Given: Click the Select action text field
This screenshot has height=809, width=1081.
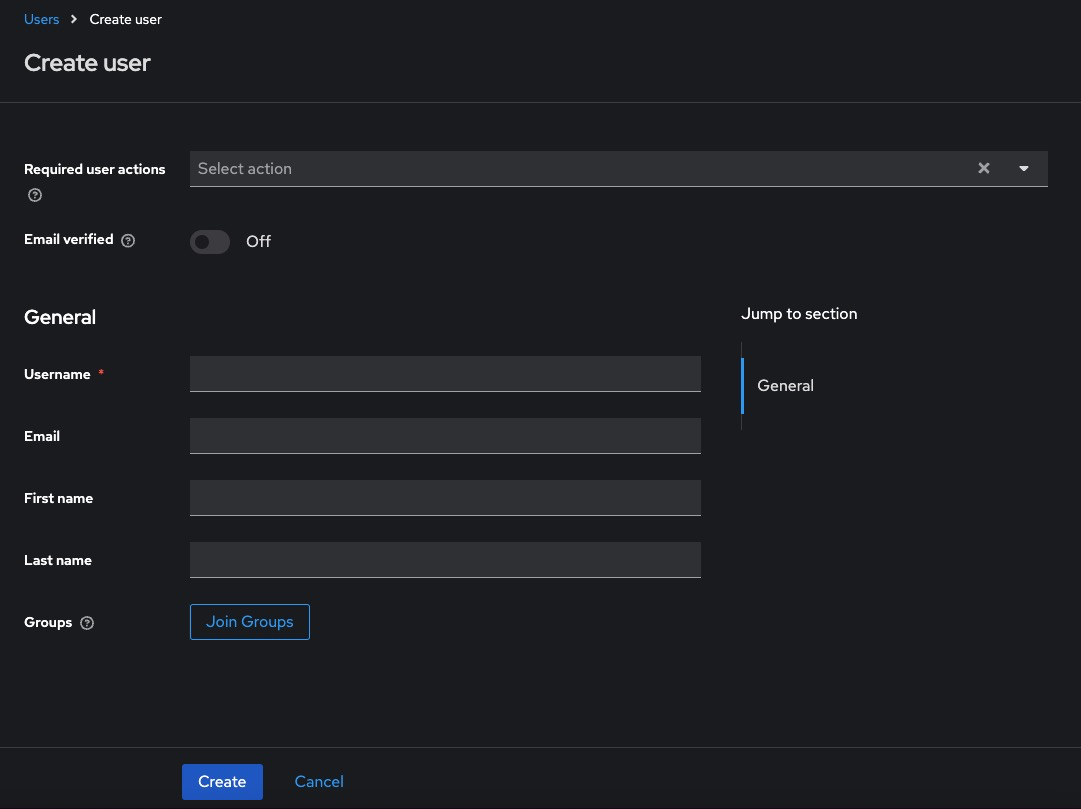Looking at the screenshot, I should click(x=580, y=169).
